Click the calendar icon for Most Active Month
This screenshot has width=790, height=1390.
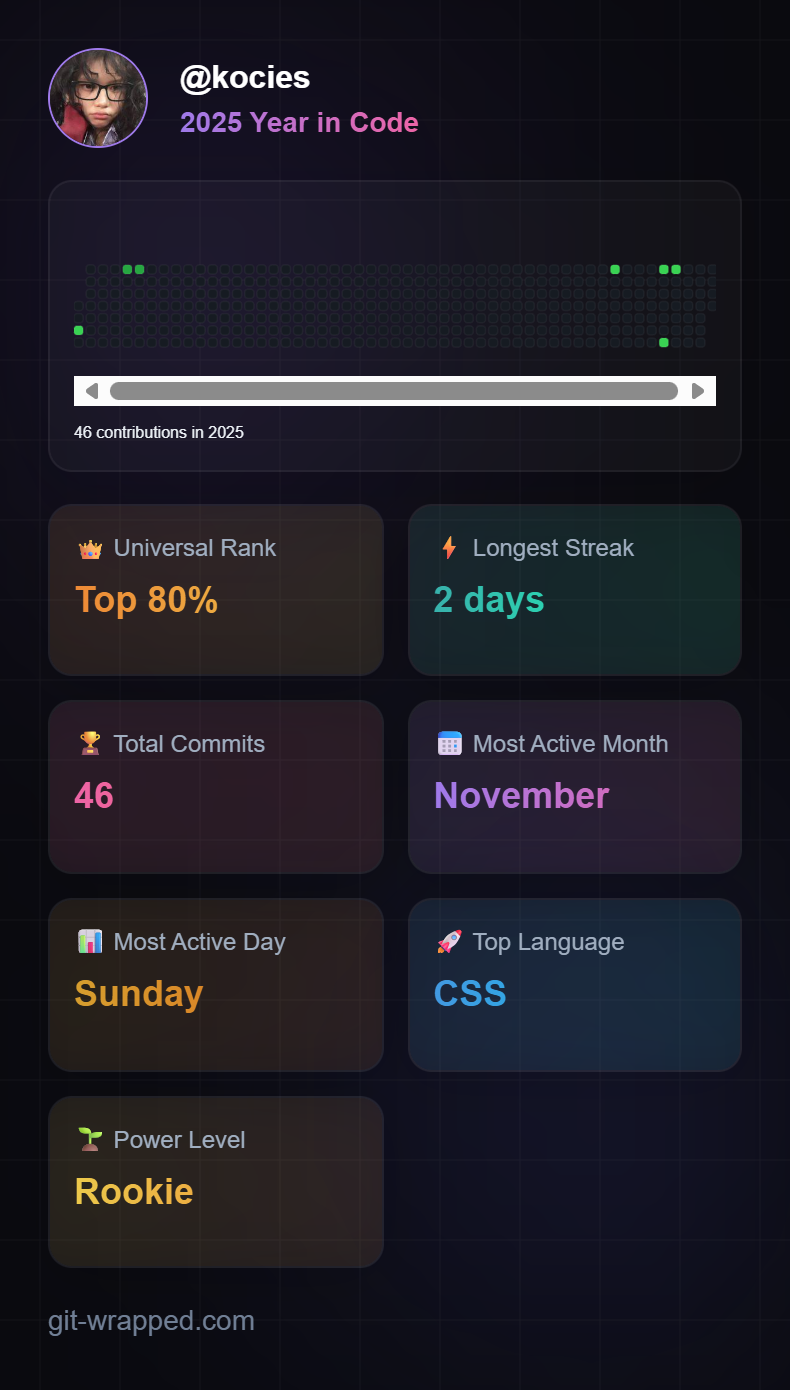450,744
